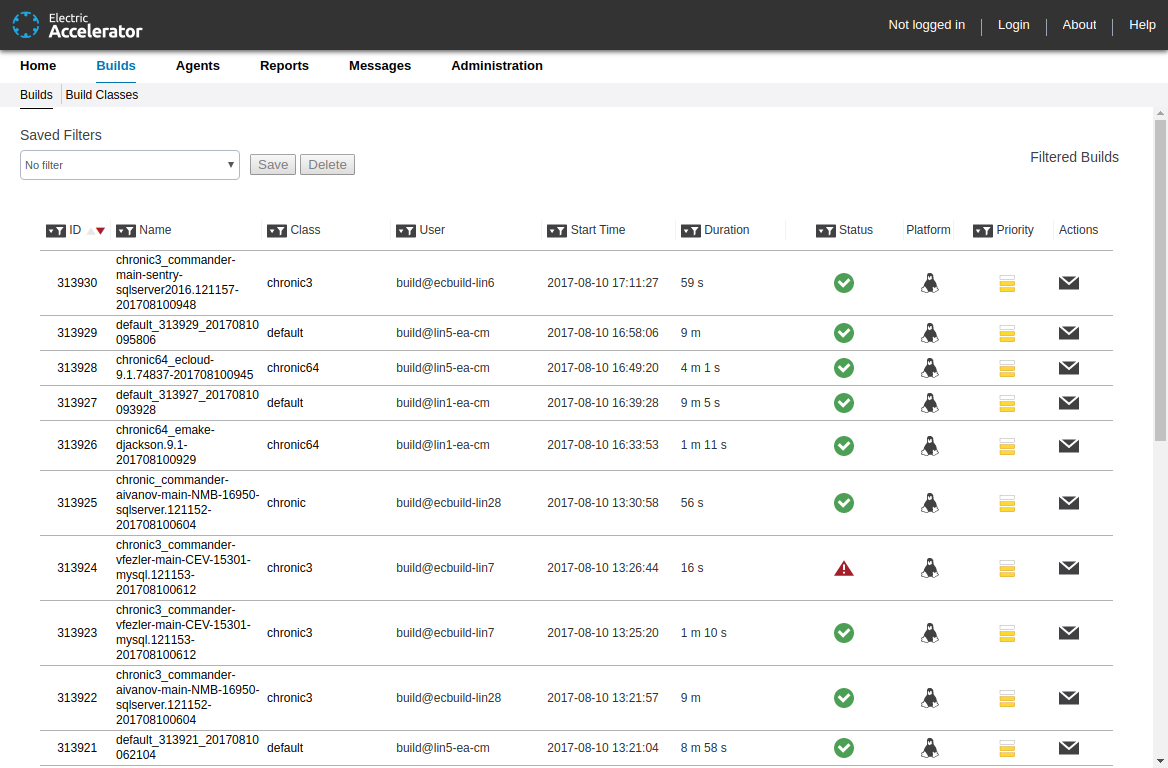Image resolution: width=1168 pixels, height=768 pixels.
Task: Click the Electric Accelerator logo
Action: pos(77,25)
